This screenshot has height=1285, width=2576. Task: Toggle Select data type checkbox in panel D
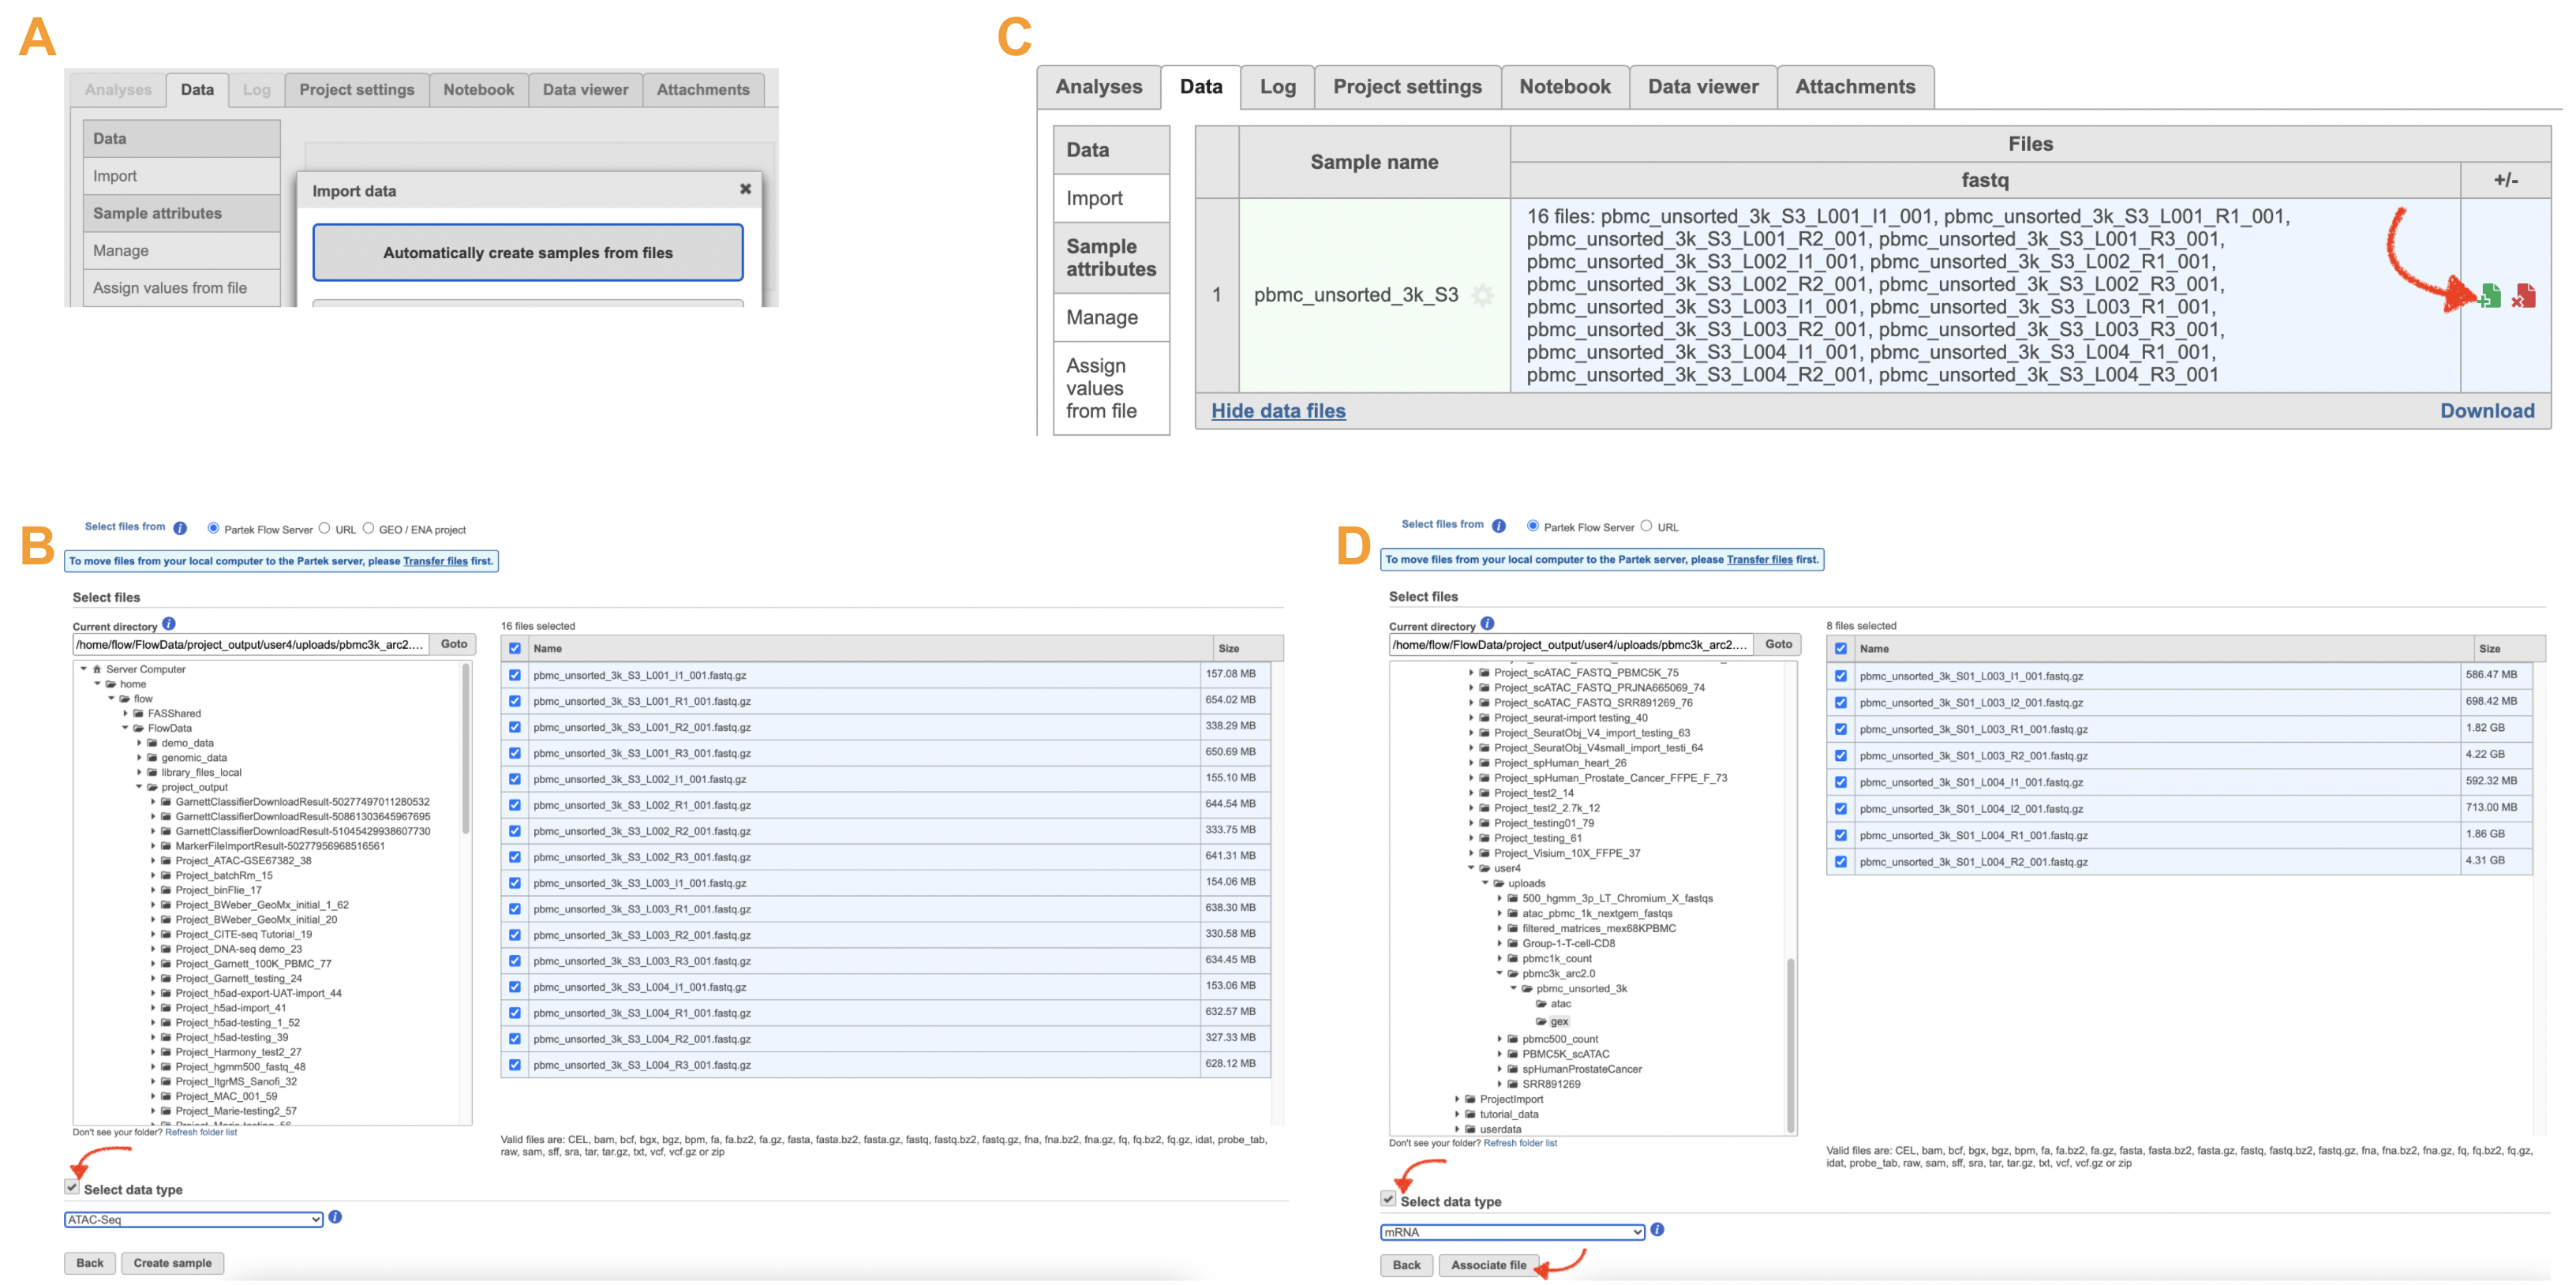coord(1388,1199)
